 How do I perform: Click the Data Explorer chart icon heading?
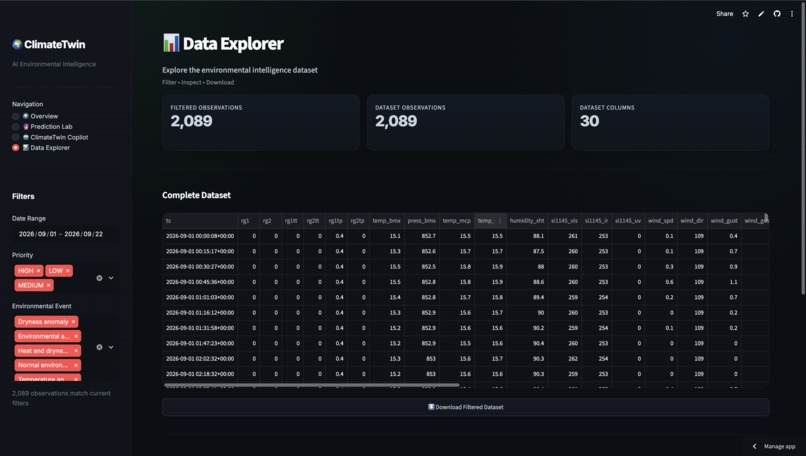(x=171, y=43)
